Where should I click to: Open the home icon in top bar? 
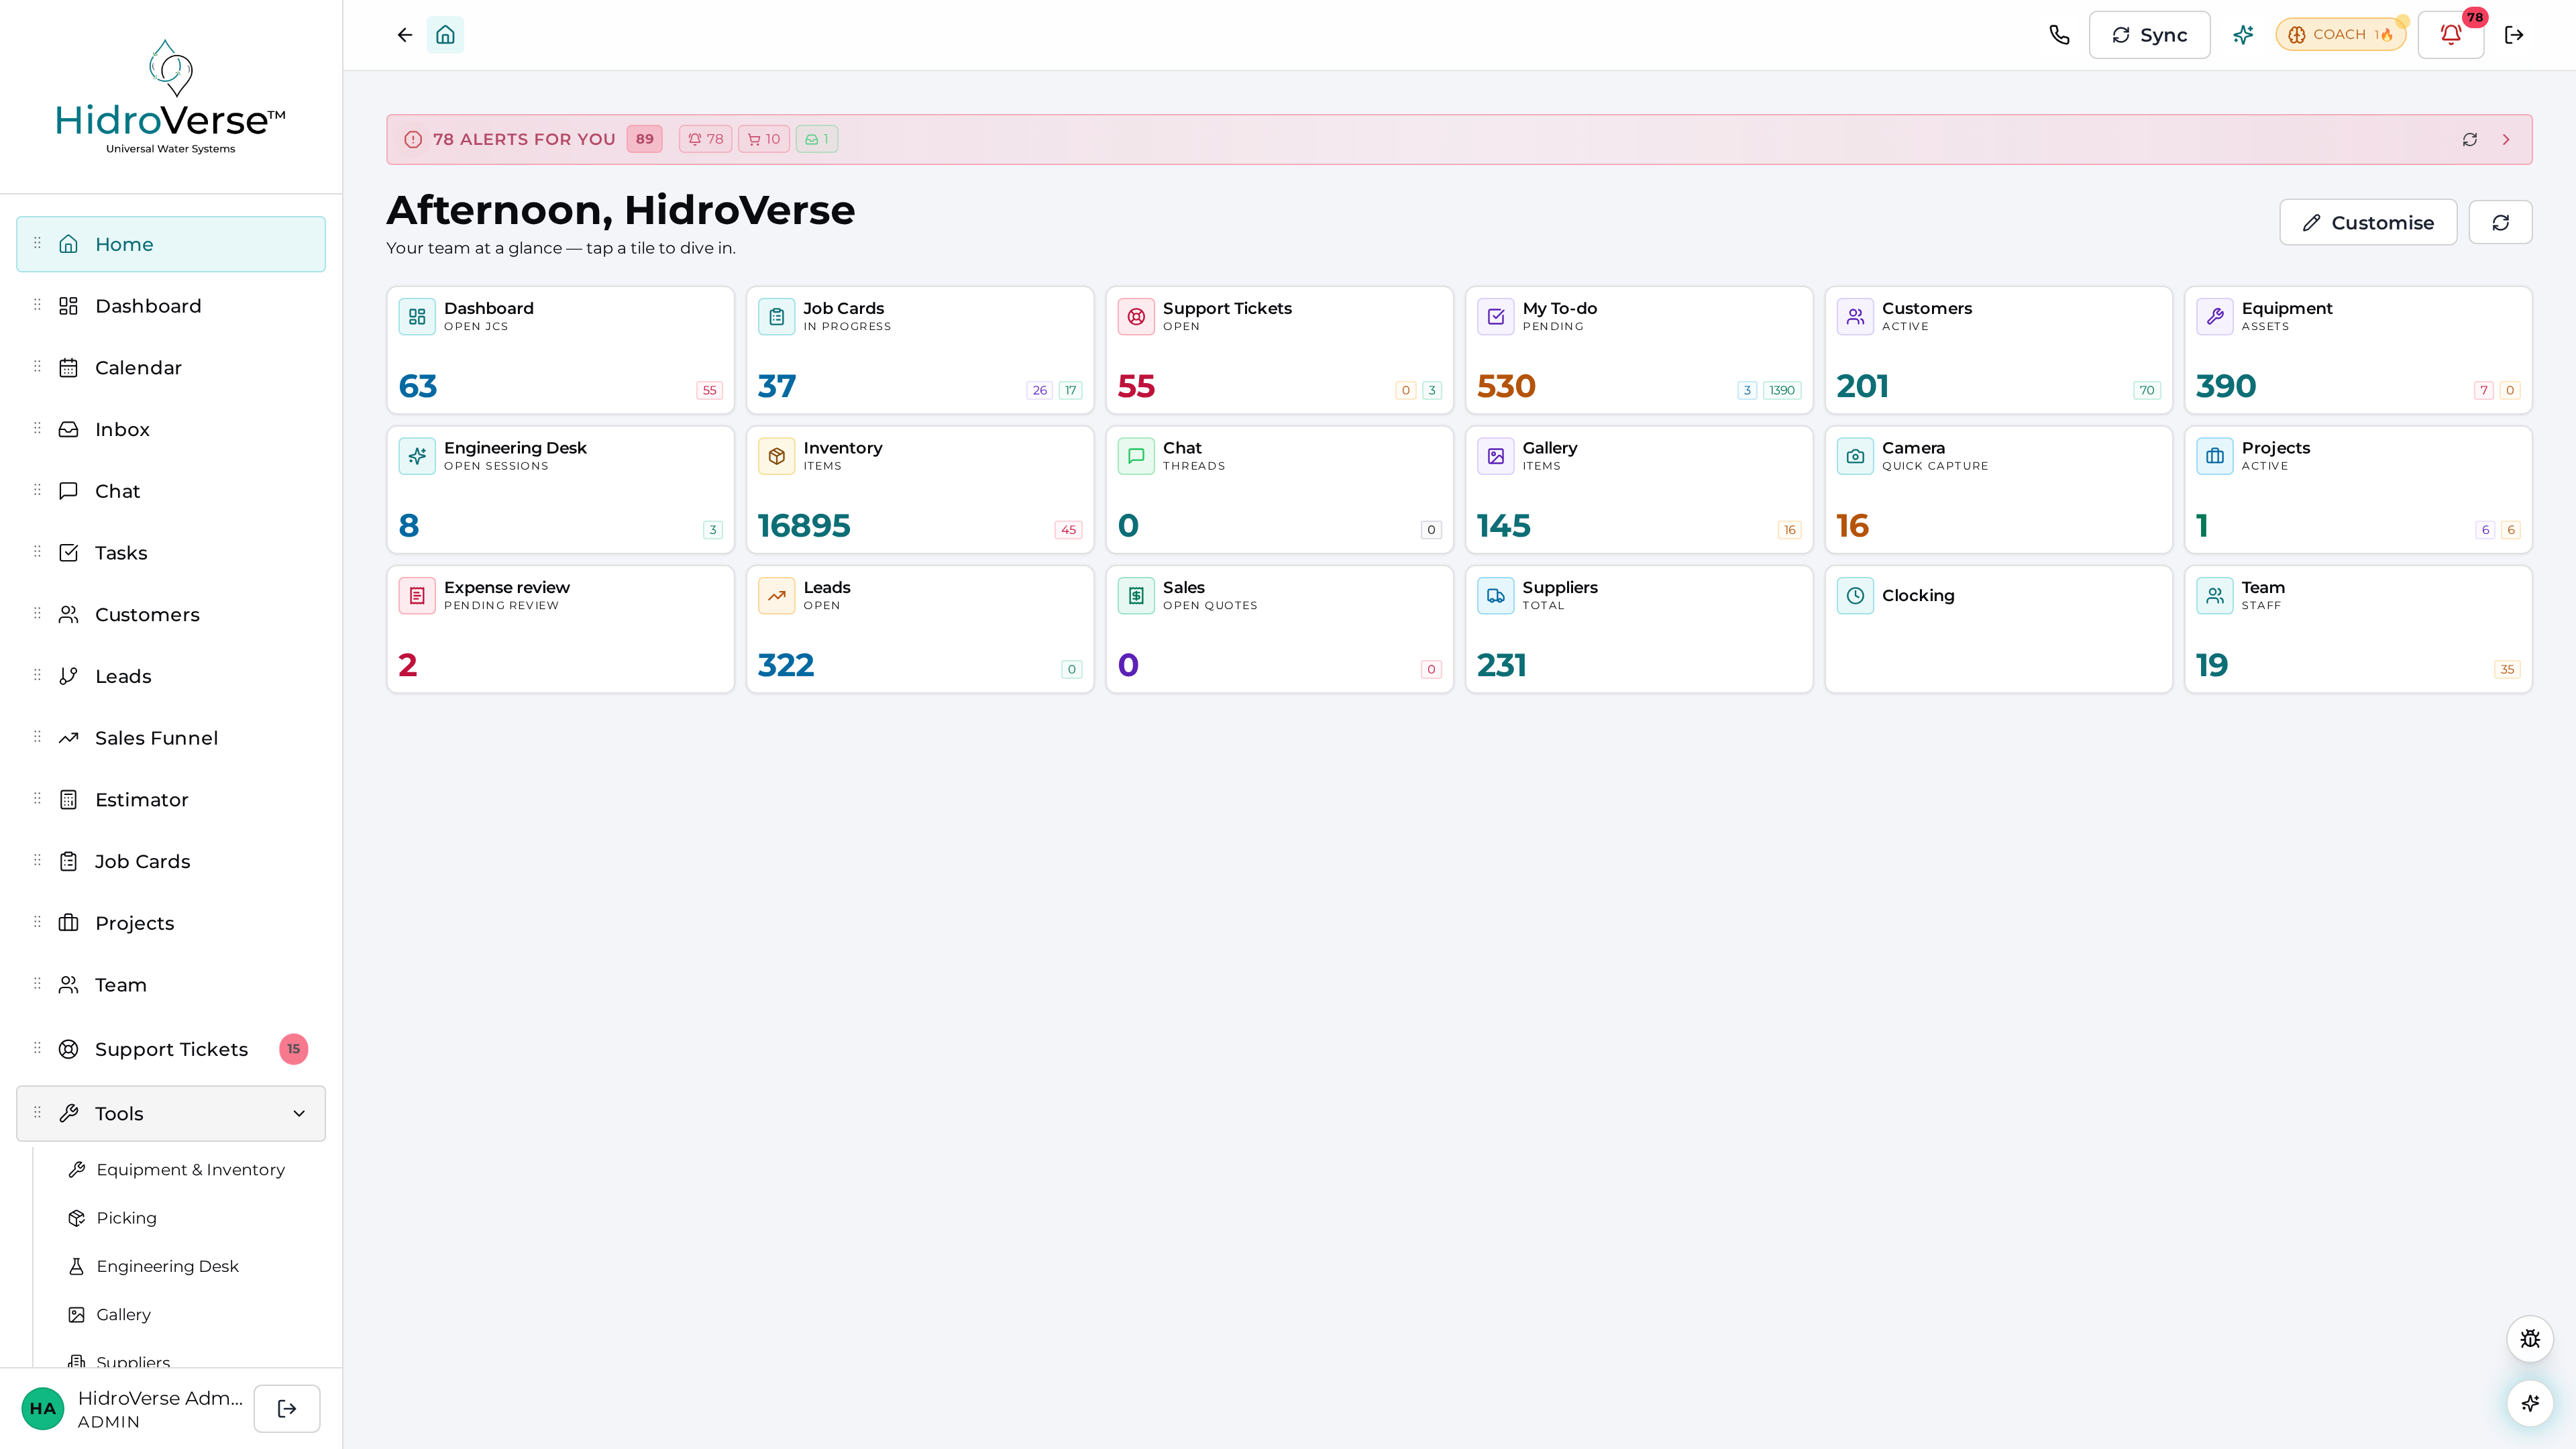[x=445, y=35]
